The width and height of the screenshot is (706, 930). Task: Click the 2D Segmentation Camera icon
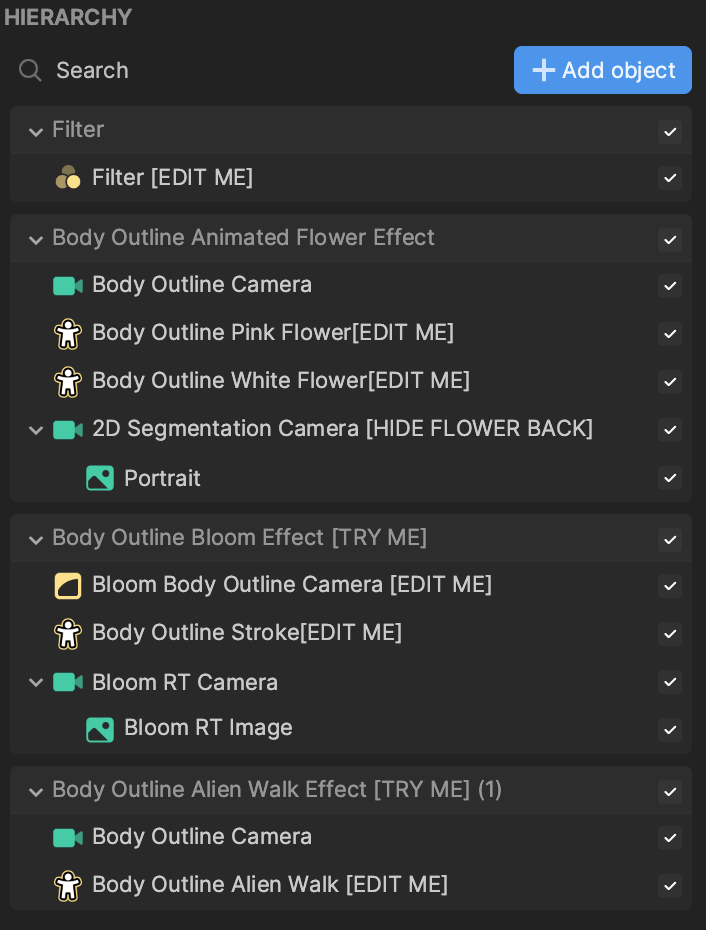pos(68,430)
